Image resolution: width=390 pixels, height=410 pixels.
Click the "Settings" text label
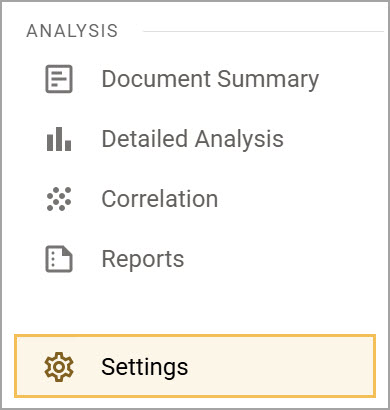pyautogui.click(x=145, y=367)
